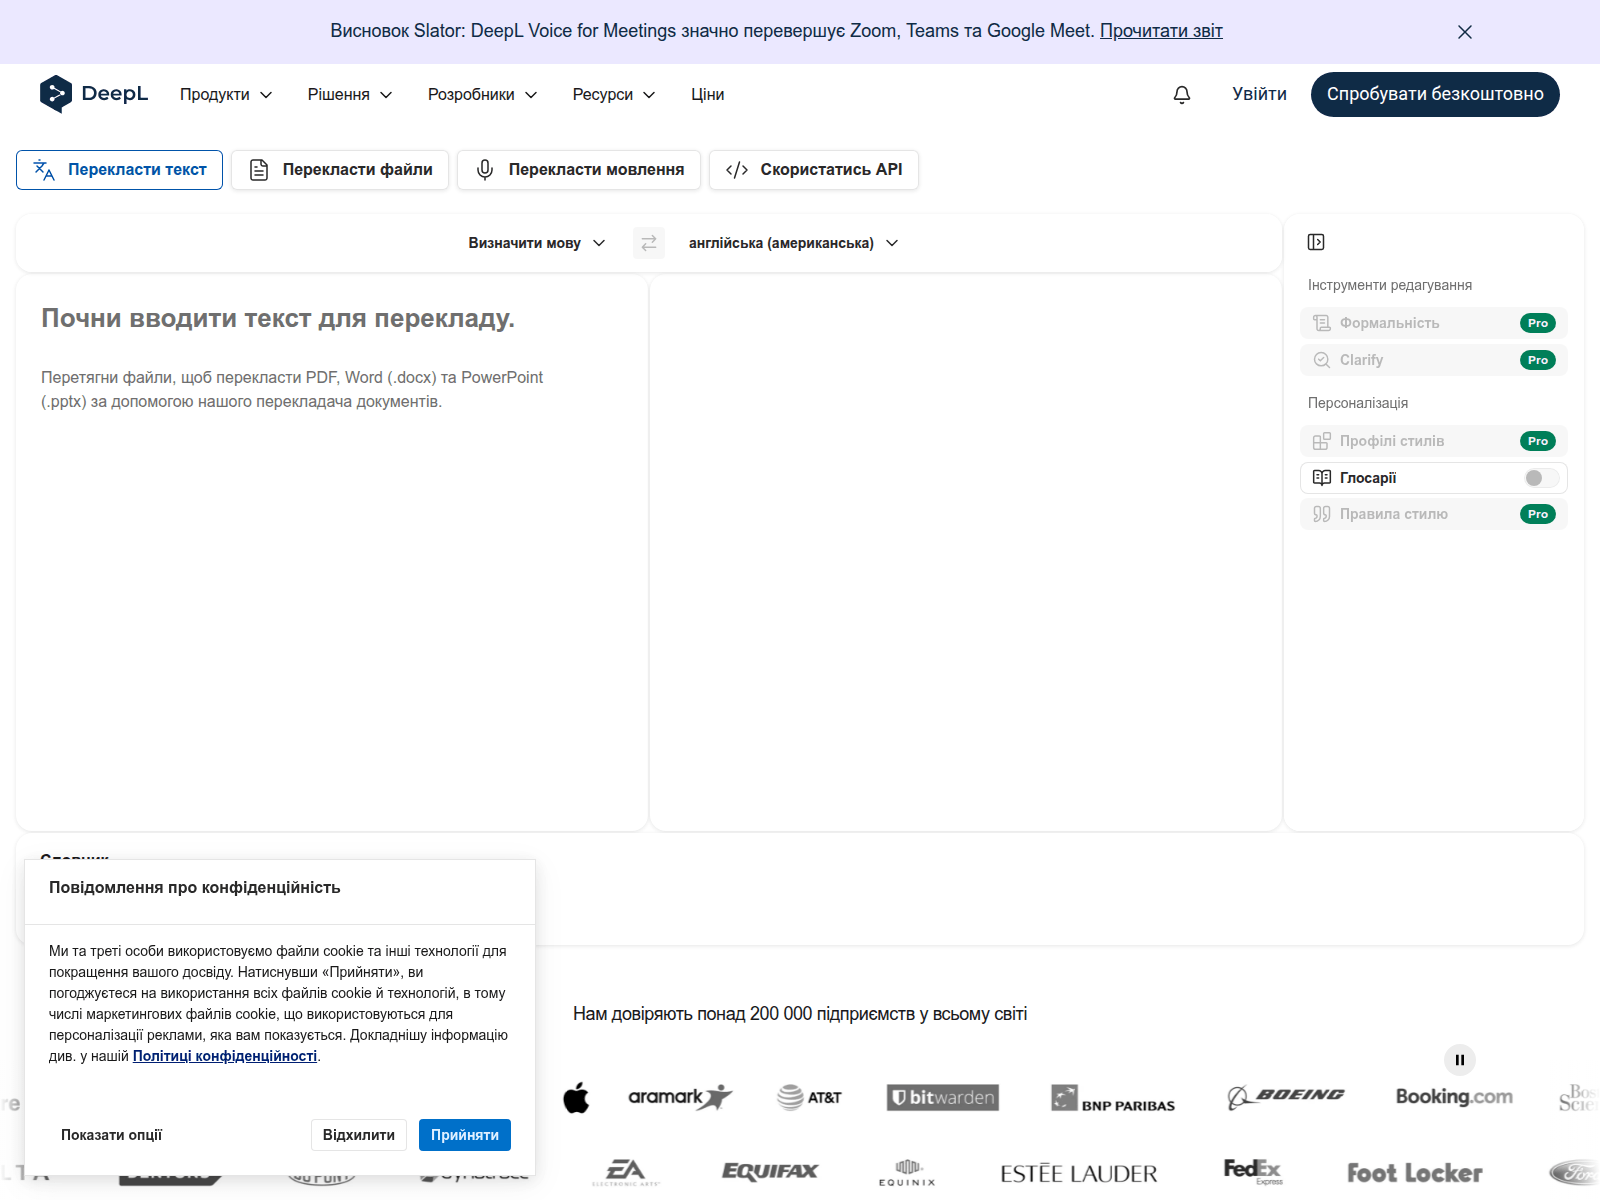Click Показати опції button
Image resolution: width=1600 pixels, height=1200 pixels.
pyautogui.click(x=111, y=1135)
